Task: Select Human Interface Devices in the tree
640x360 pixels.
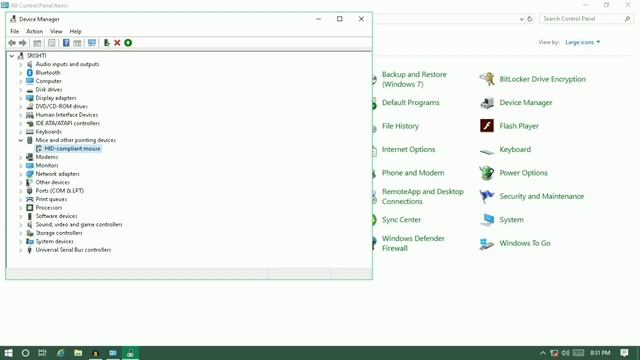Action: [67, 115]
